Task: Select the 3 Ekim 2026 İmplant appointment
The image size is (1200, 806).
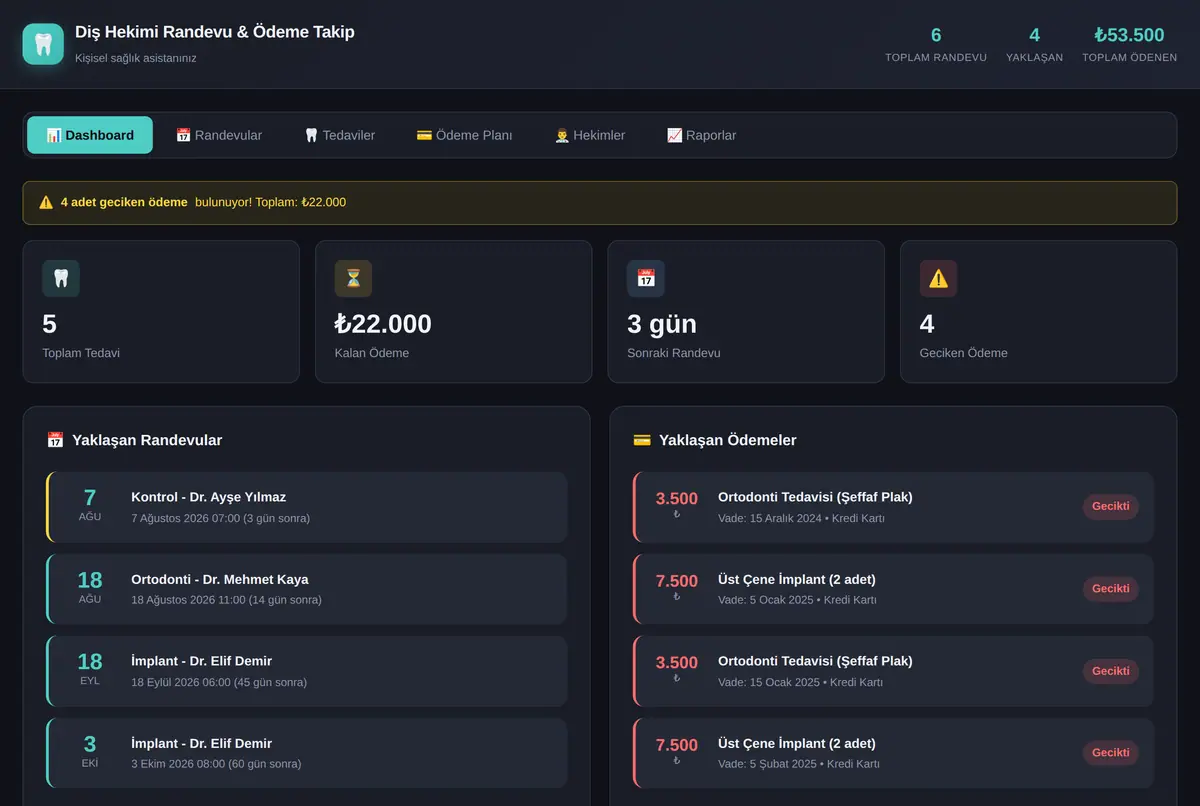Action: click(x=307, y=753)
